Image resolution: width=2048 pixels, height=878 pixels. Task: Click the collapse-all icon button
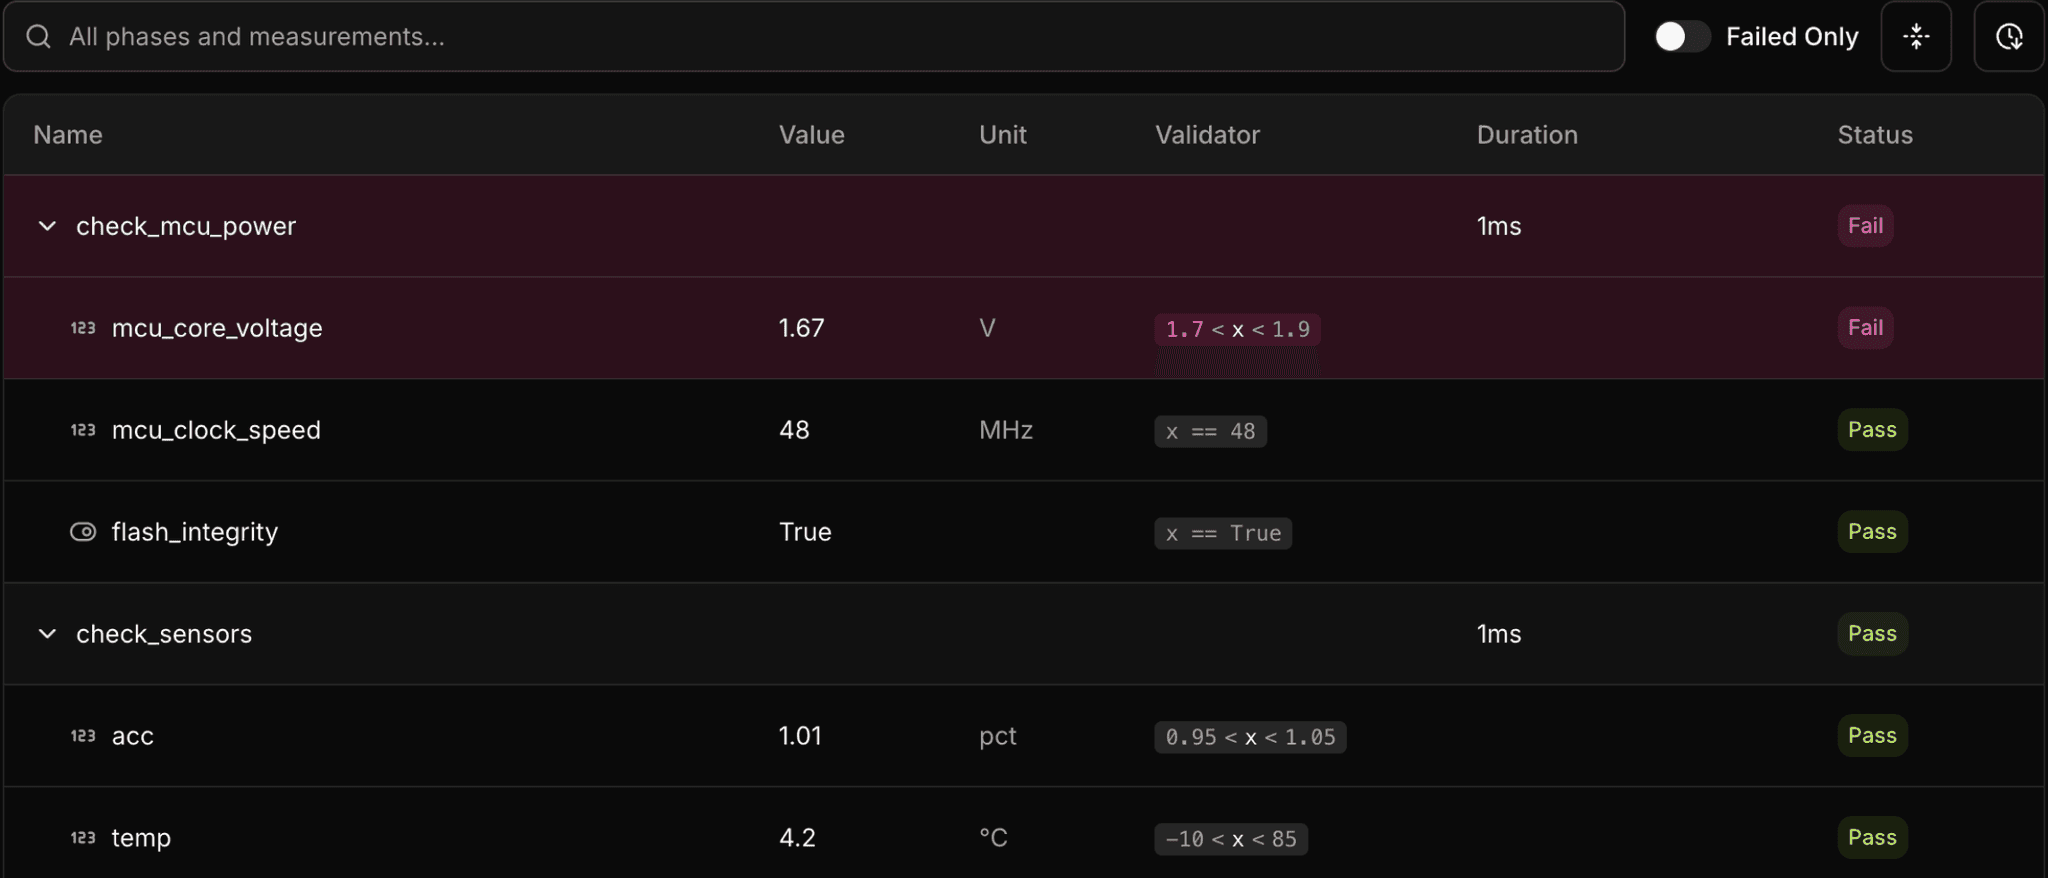[1916, 37]
